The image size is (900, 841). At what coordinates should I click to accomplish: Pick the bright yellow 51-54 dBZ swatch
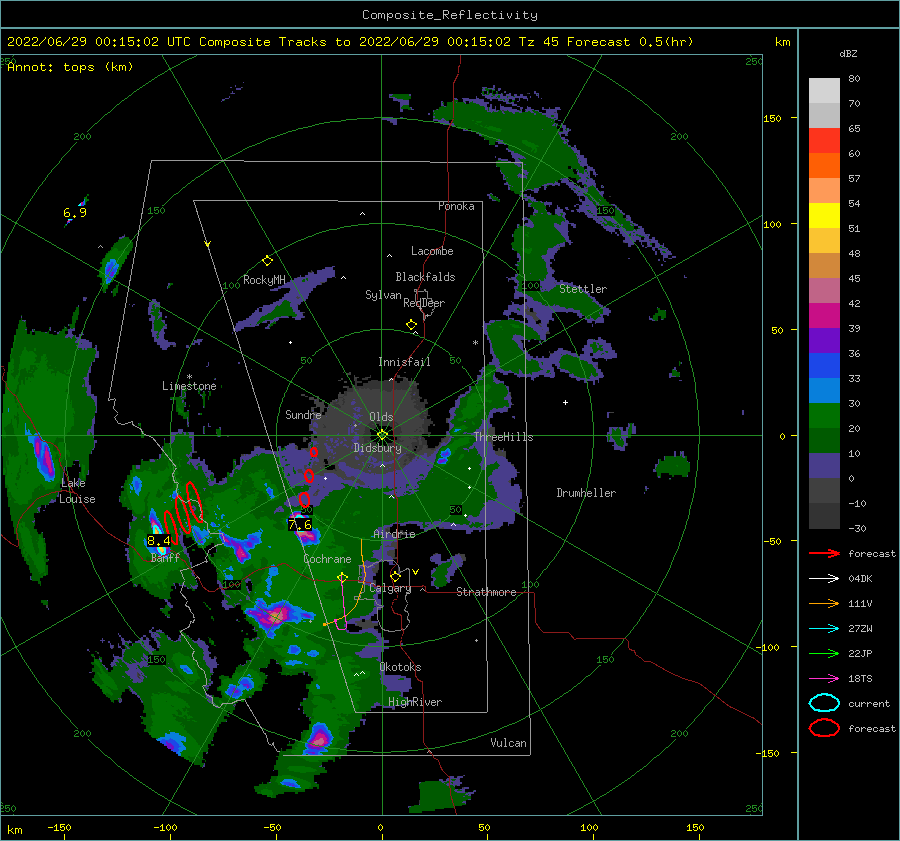tap(824, 216)
